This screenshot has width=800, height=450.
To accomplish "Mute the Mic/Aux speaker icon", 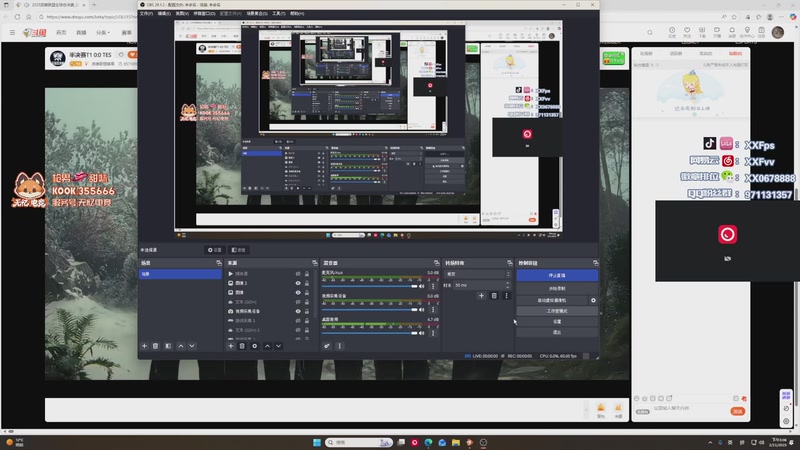I will point(421,286).
